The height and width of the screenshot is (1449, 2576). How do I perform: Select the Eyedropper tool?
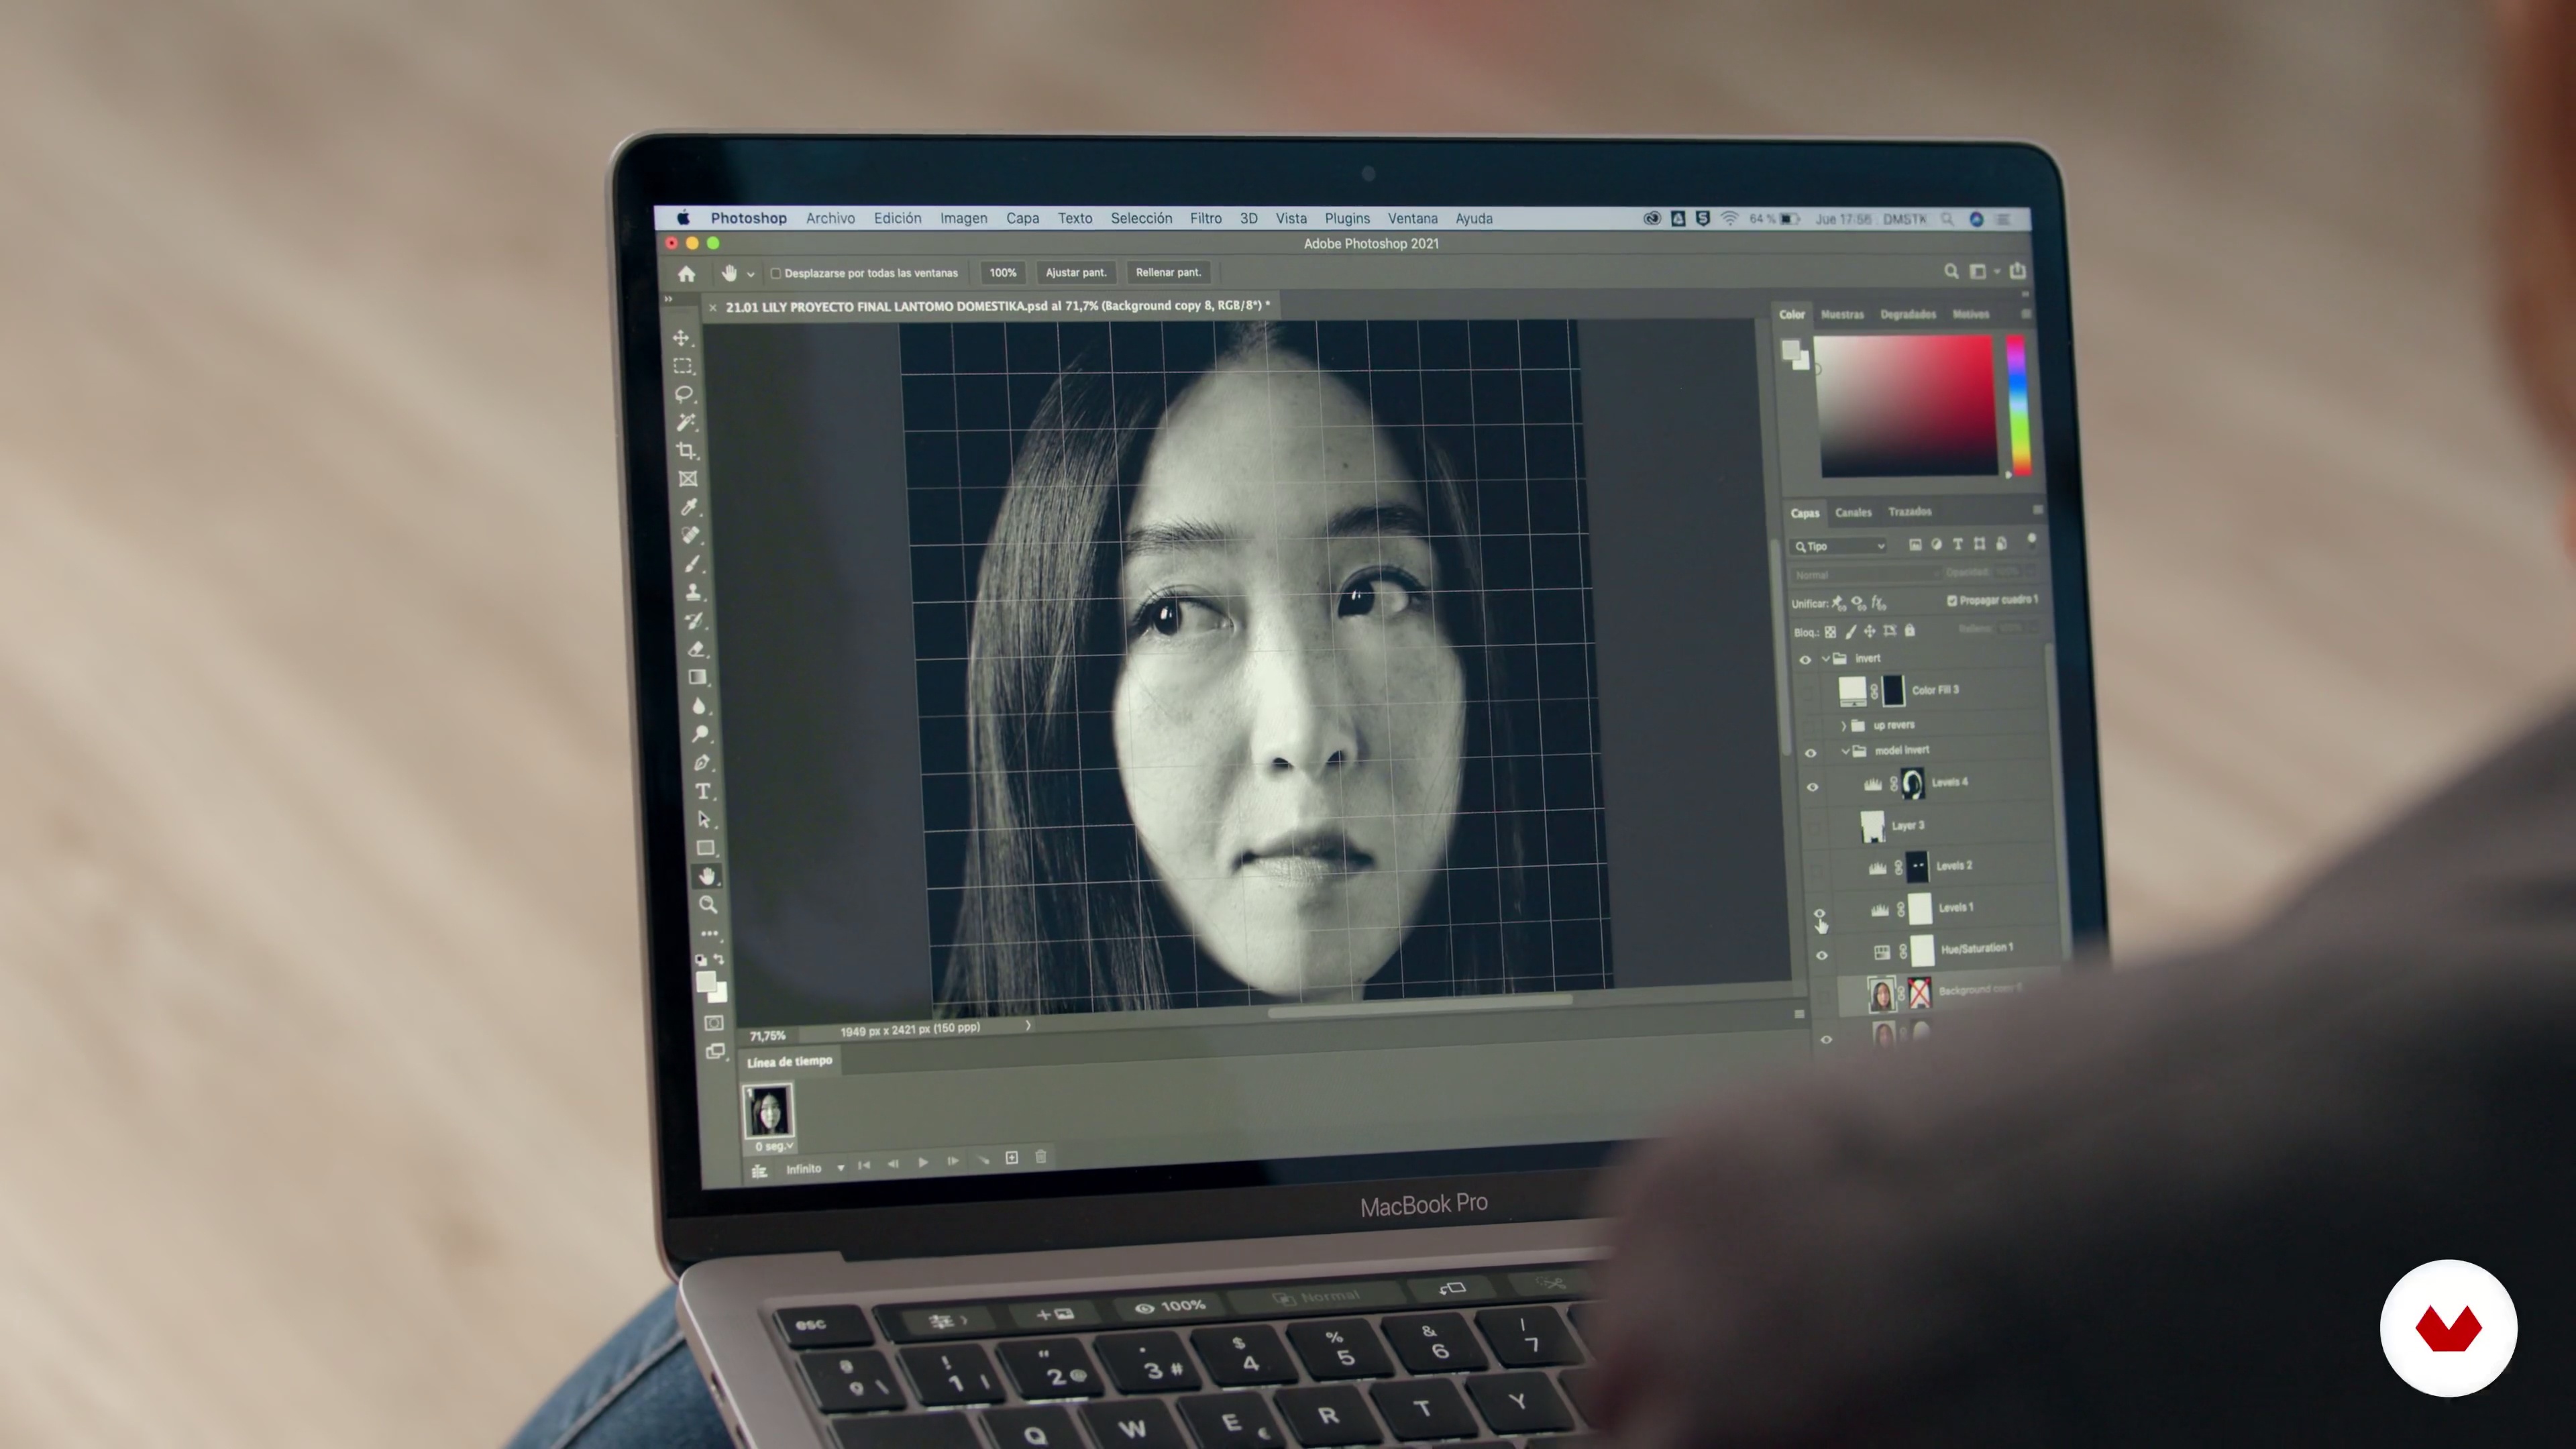point(690,507)
